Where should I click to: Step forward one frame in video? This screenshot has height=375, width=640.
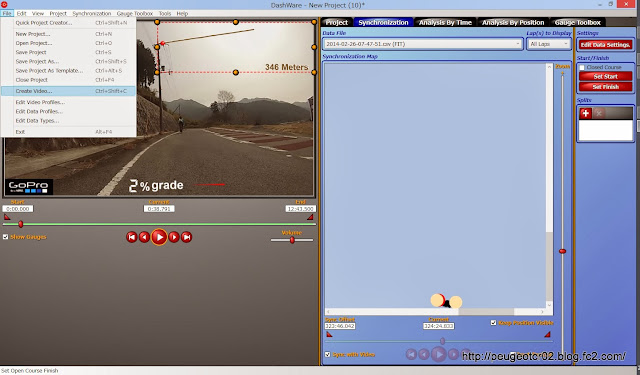tap(174, 237)
